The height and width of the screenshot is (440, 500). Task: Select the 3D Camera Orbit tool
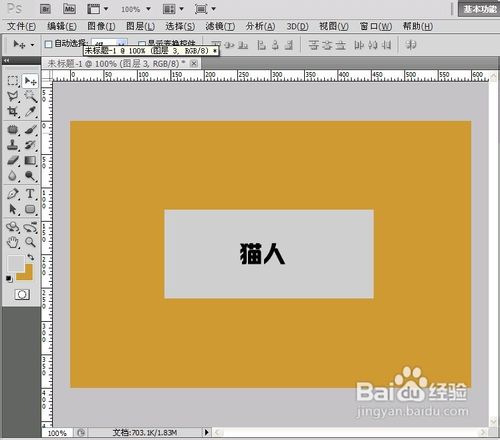pyautogui.click(x=30, y=227)
